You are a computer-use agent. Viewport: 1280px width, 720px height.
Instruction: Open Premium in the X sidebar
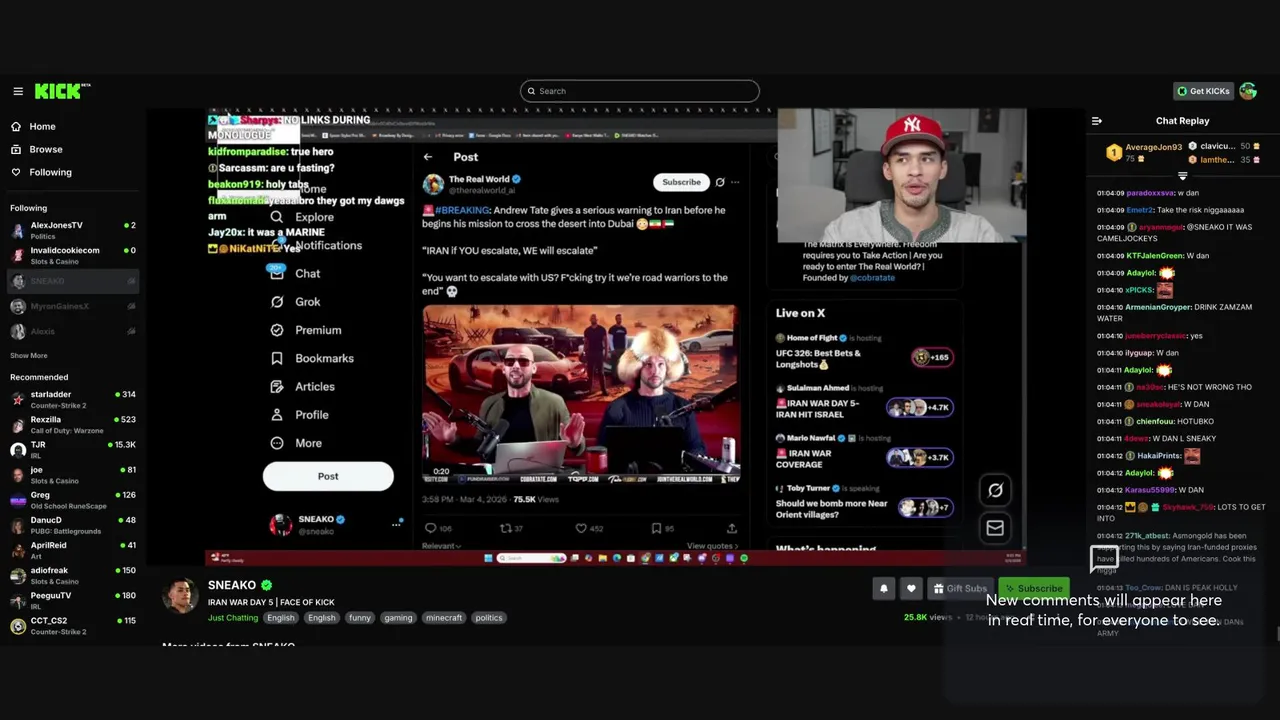(x=306, y=330)
